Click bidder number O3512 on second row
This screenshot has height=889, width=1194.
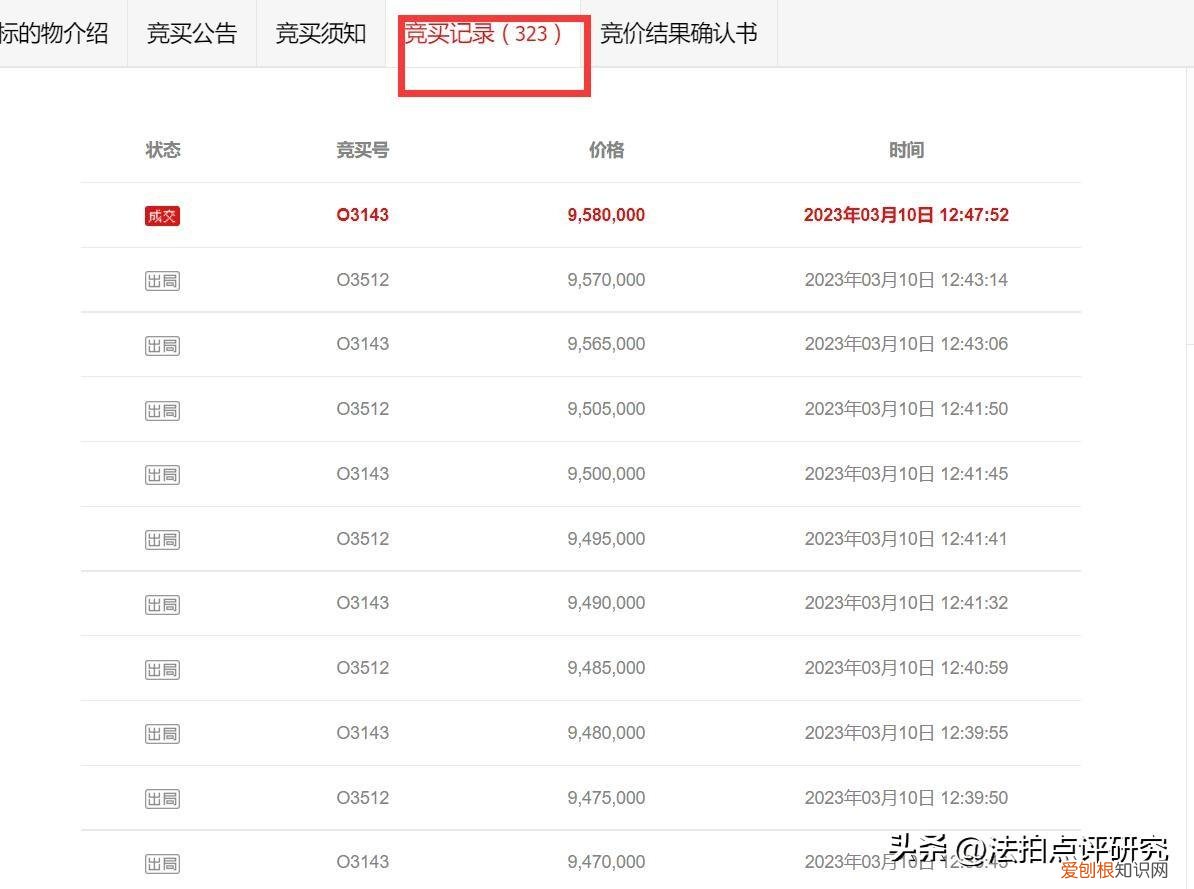pos(362,280)
